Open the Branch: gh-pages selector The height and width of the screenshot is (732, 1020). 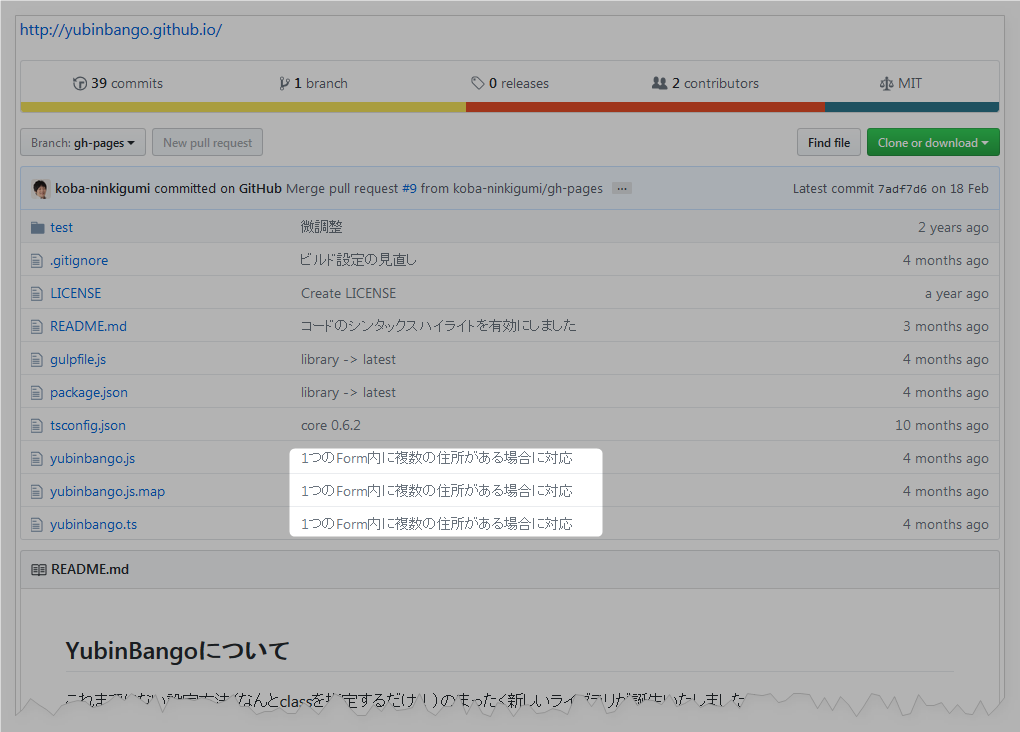pyautogui.click(x=82, y=142)
